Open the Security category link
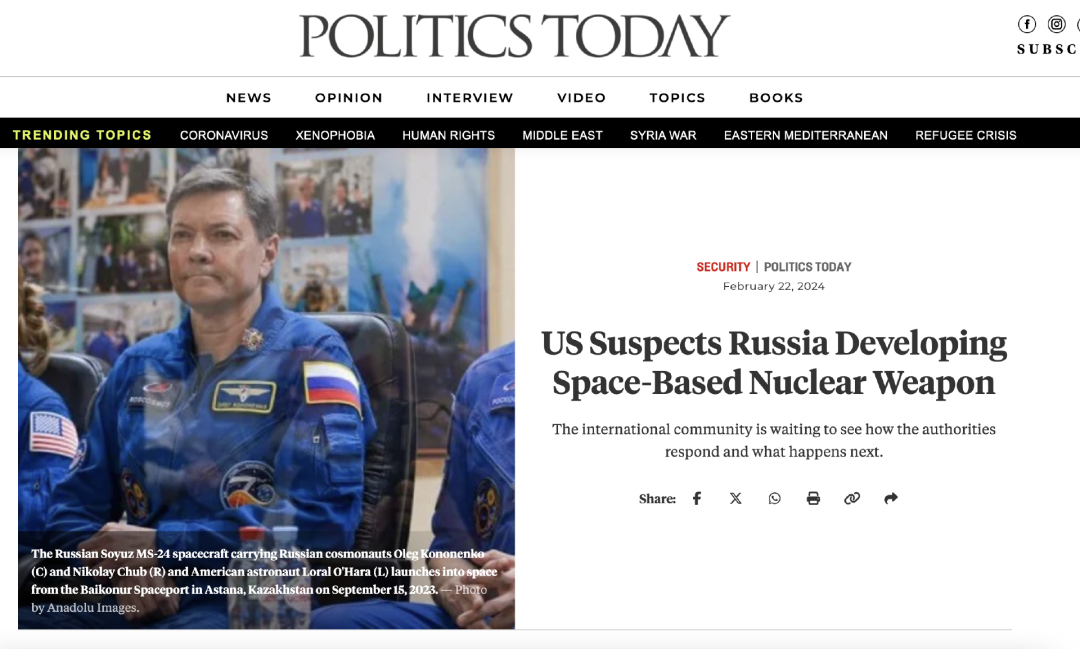This screenshot has width=1080, height=649. pos(723,267)
